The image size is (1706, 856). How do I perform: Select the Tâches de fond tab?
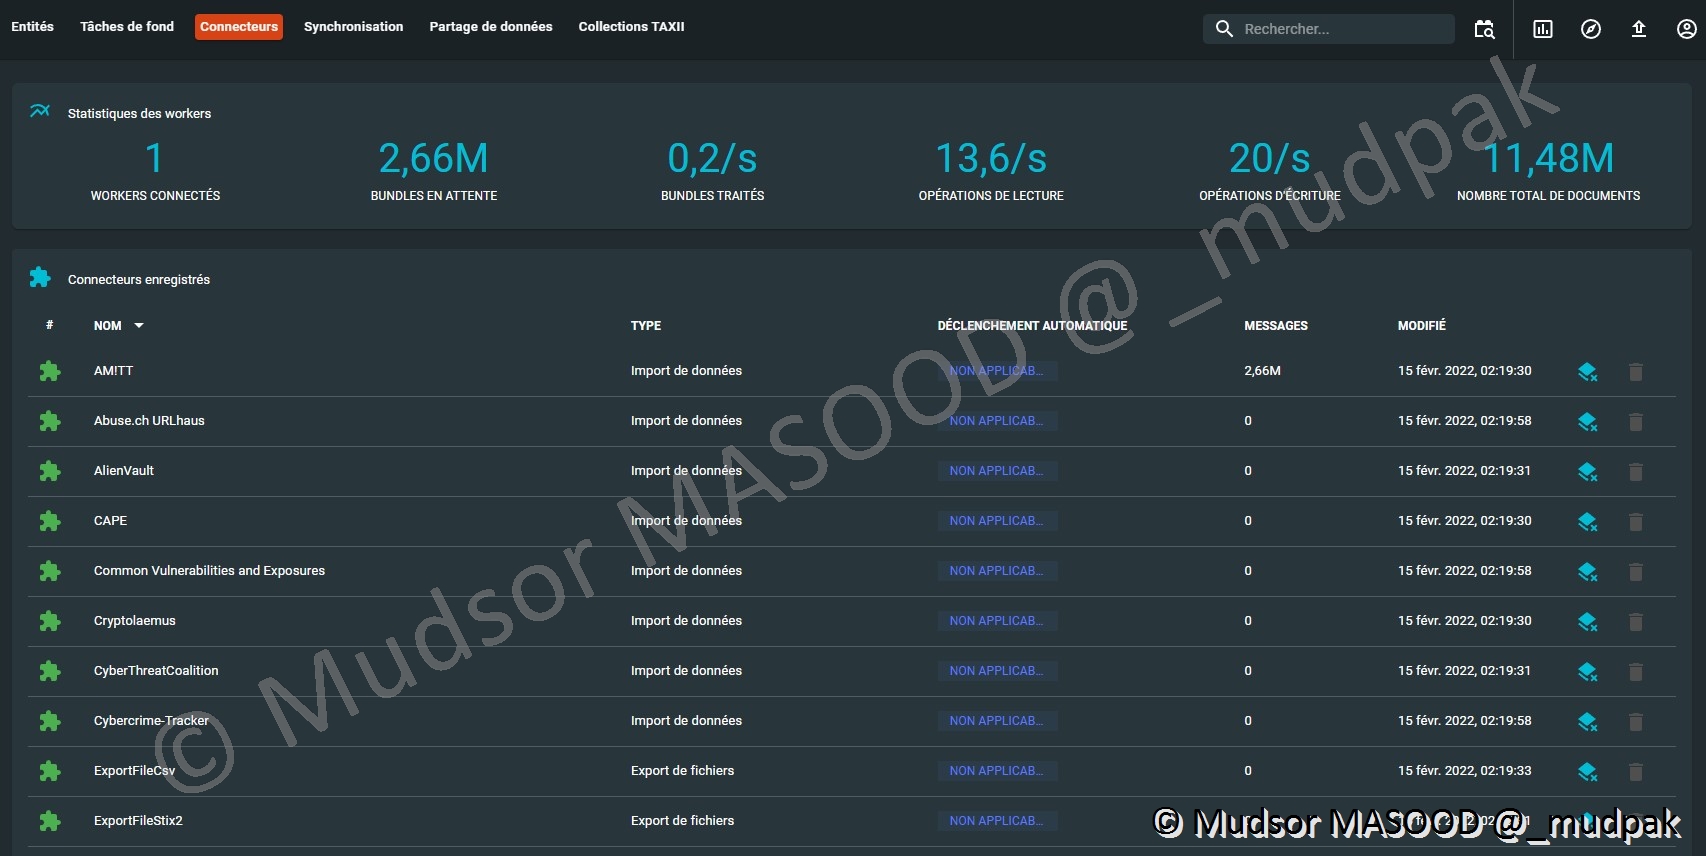(x=127, y=27)
